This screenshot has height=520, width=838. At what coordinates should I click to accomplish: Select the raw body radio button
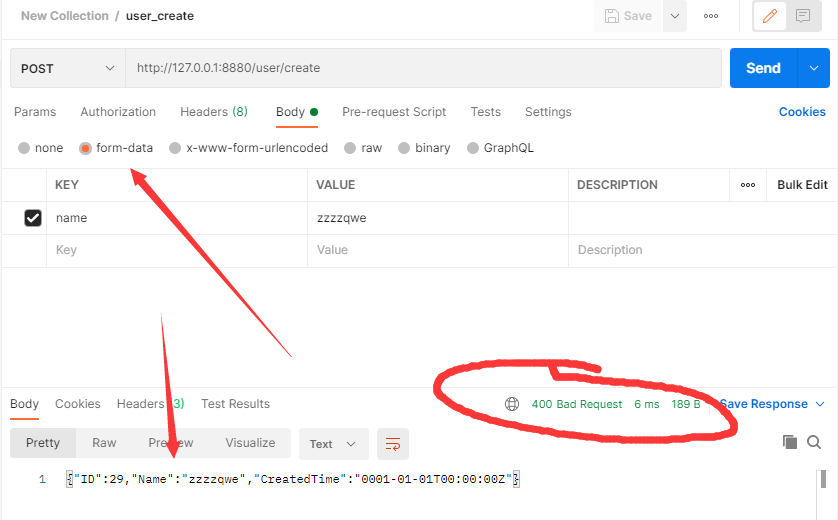point(350,148)
